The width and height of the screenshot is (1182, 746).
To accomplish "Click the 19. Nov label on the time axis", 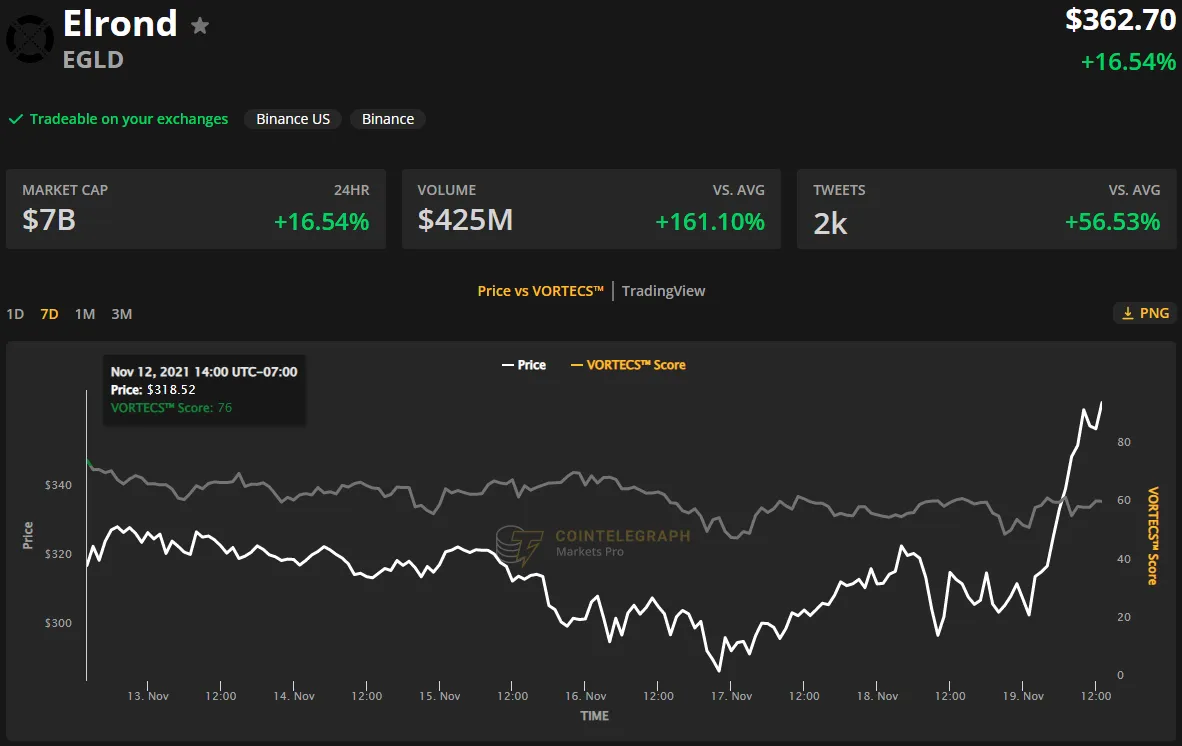I will 1023,696.
